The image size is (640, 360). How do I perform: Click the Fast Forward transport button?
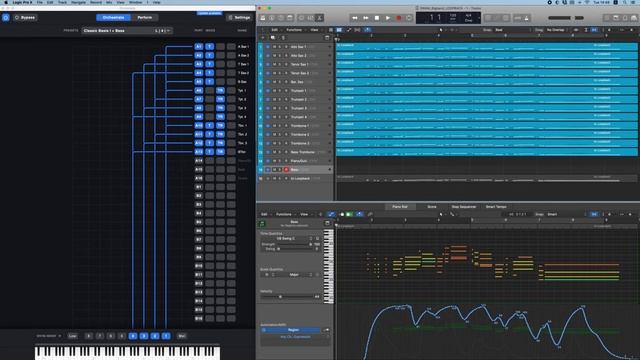(x=366, y=18)
